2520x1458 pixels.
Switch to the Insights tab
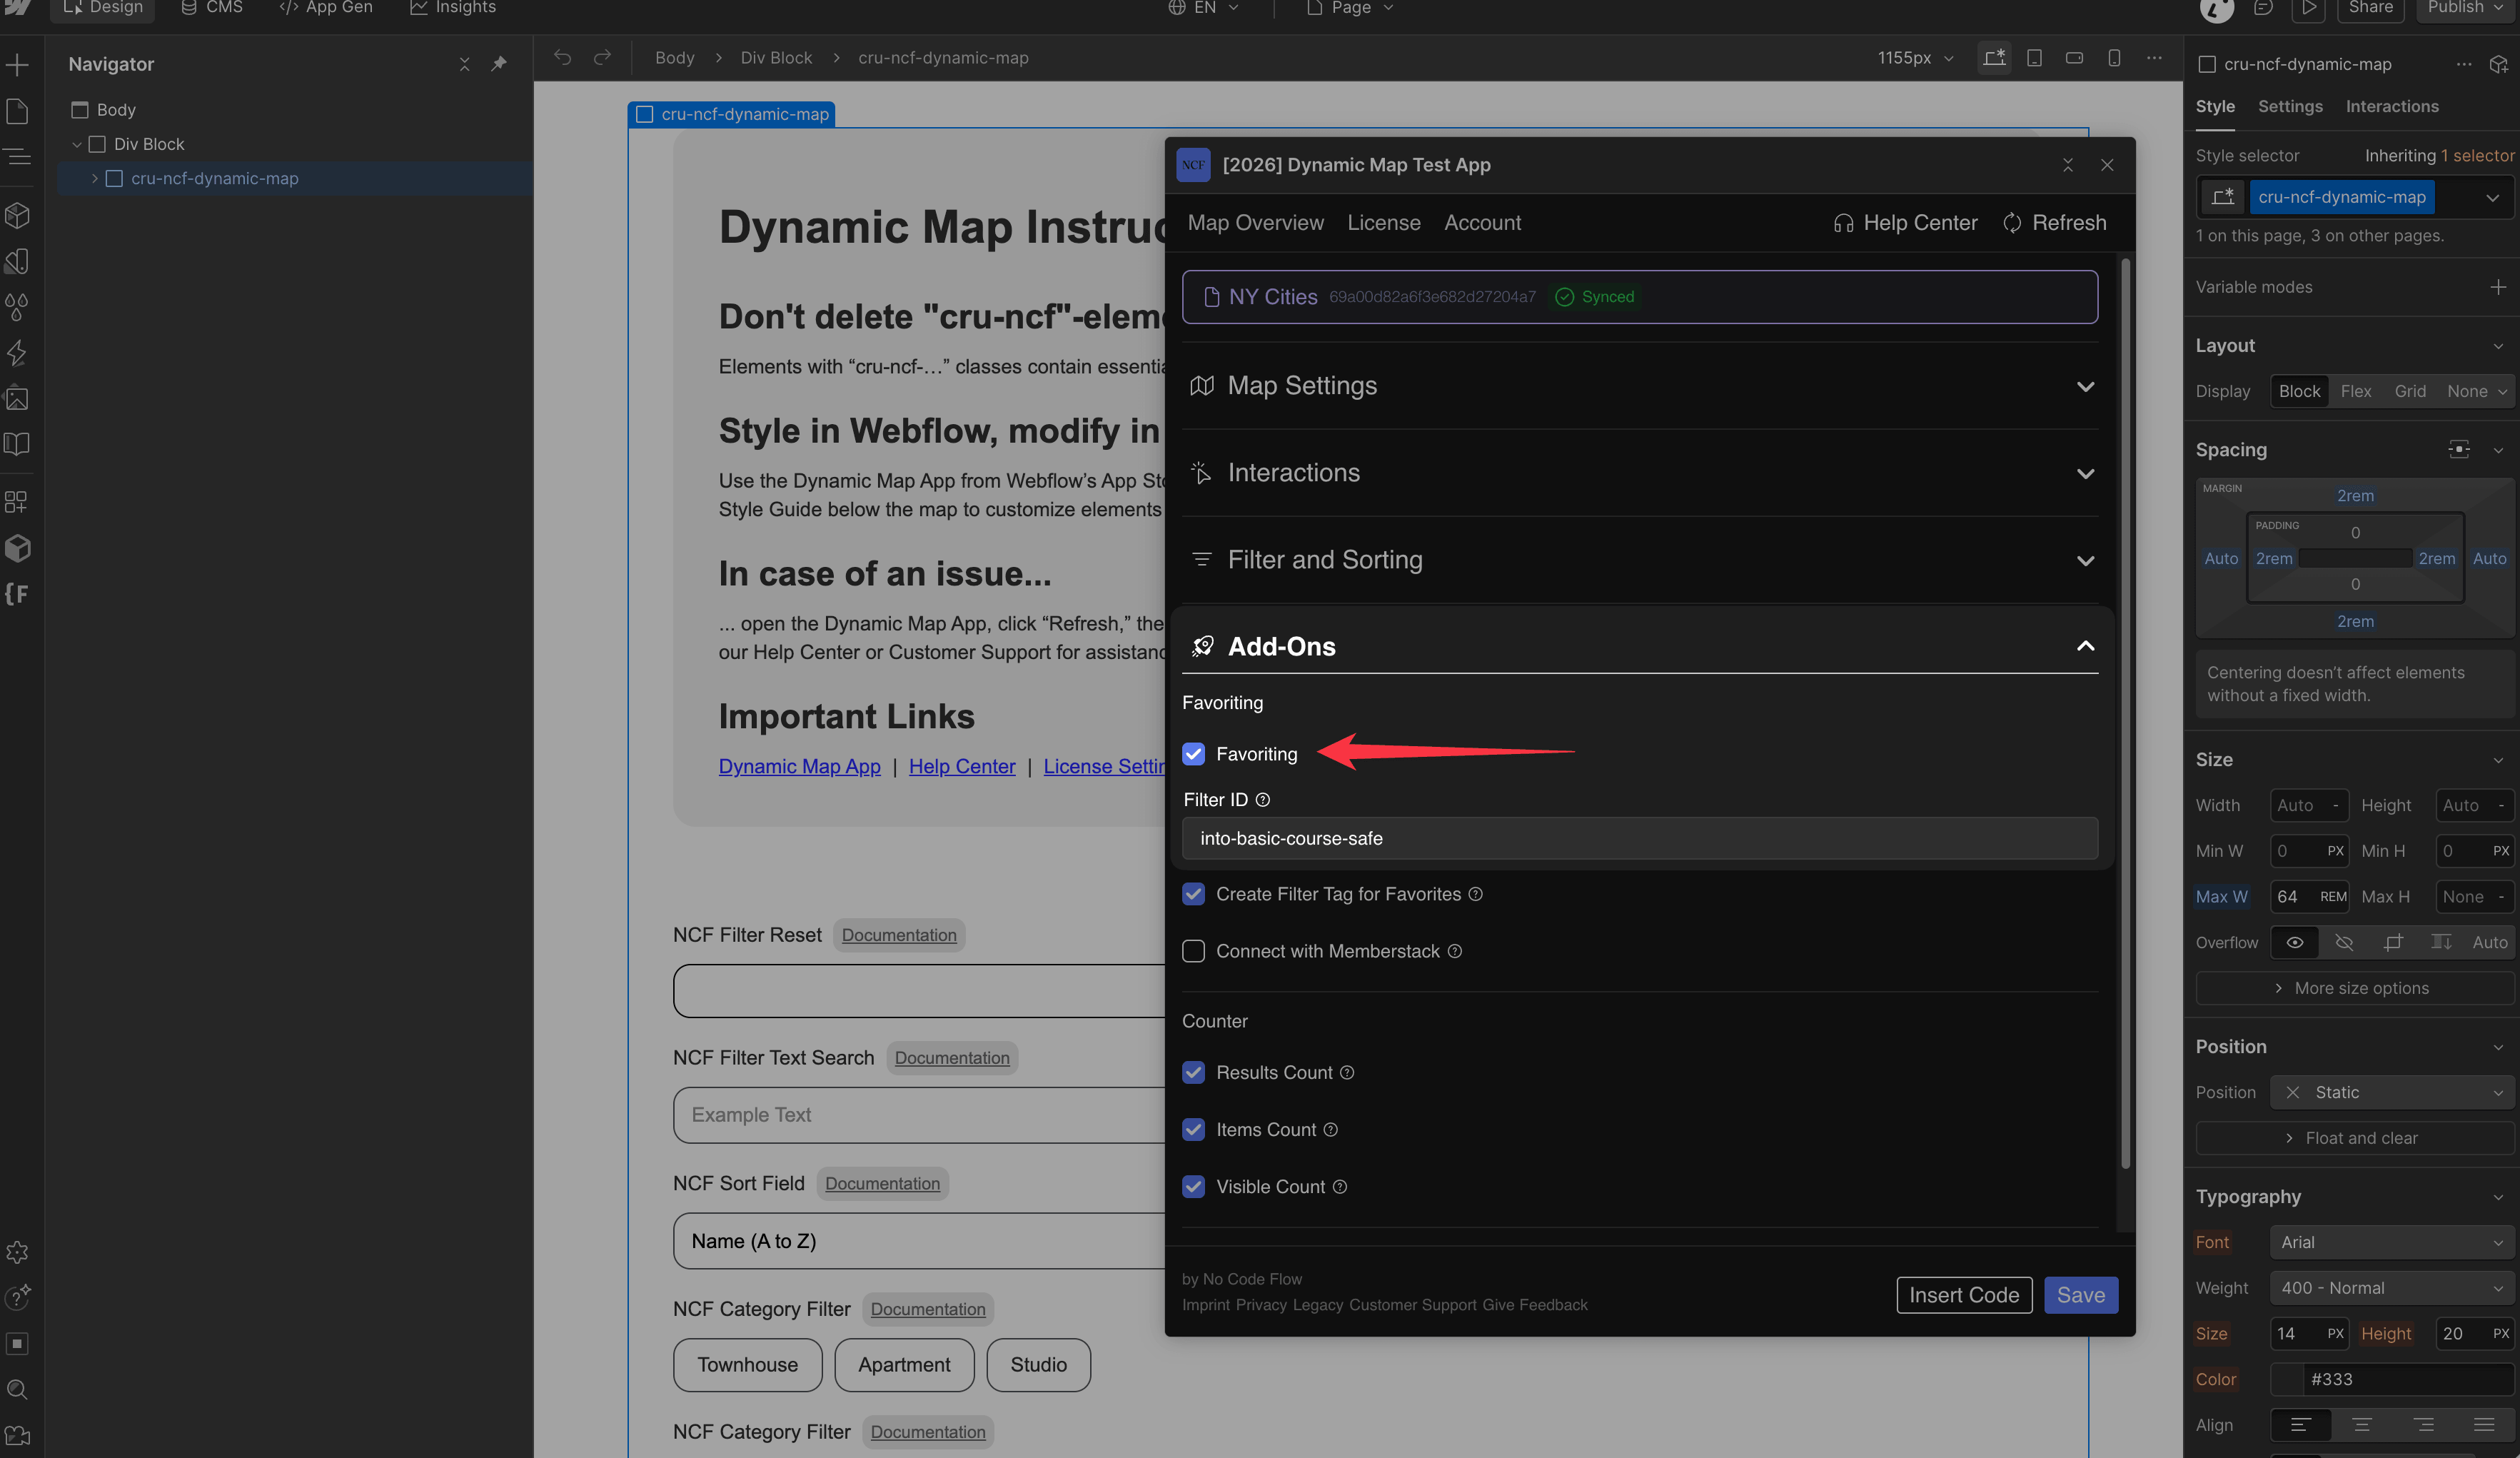[x=453, y=8]
